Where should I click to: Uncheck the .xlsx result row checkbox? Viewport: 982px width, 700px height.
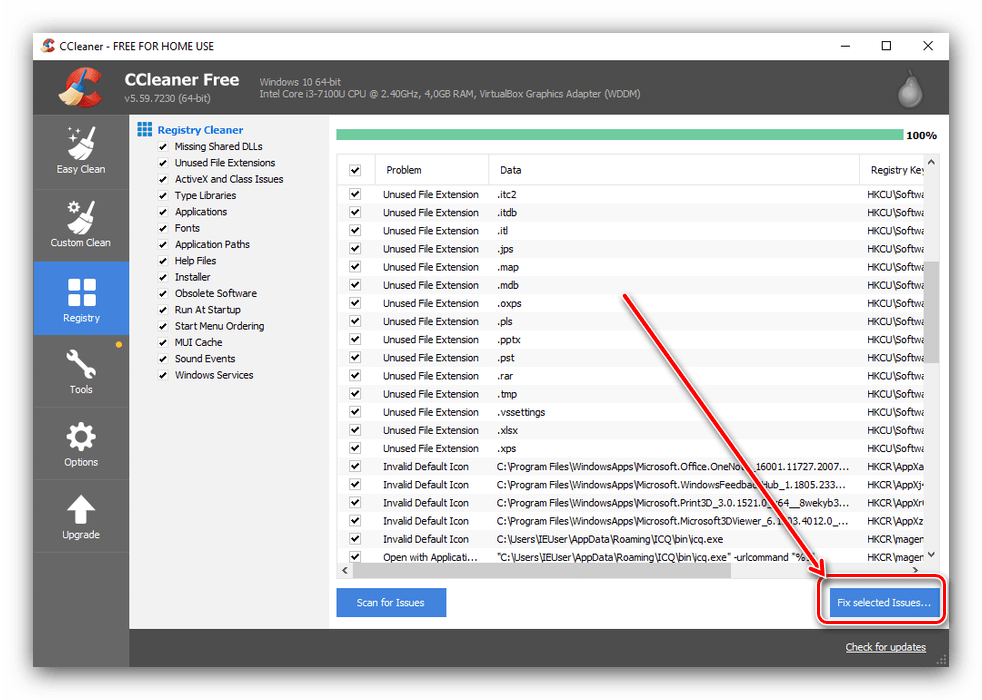coord(355,430)
